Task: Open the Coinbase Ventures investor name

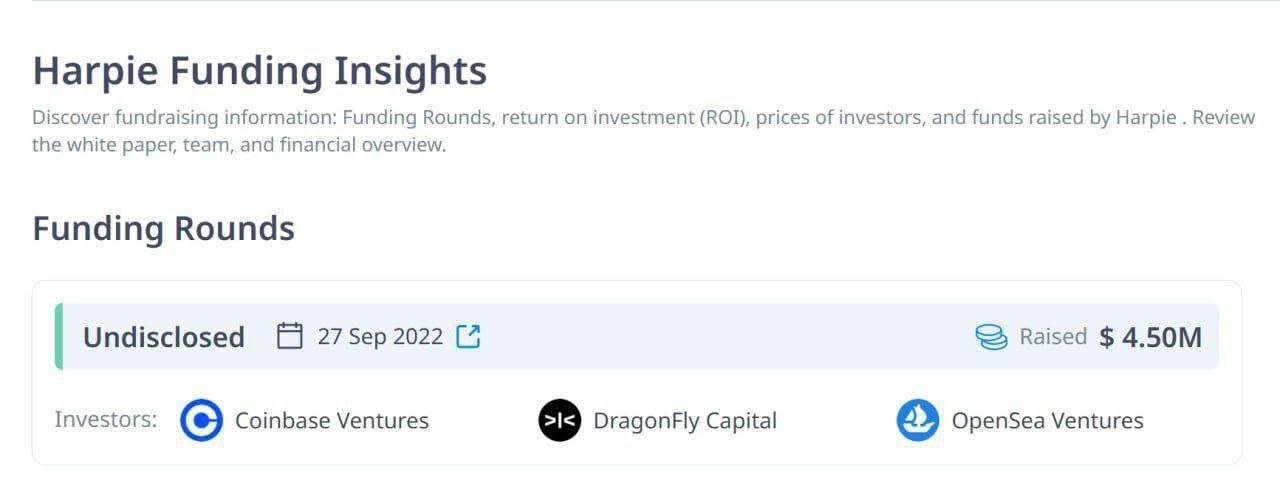Action: (x=332, y=421)
